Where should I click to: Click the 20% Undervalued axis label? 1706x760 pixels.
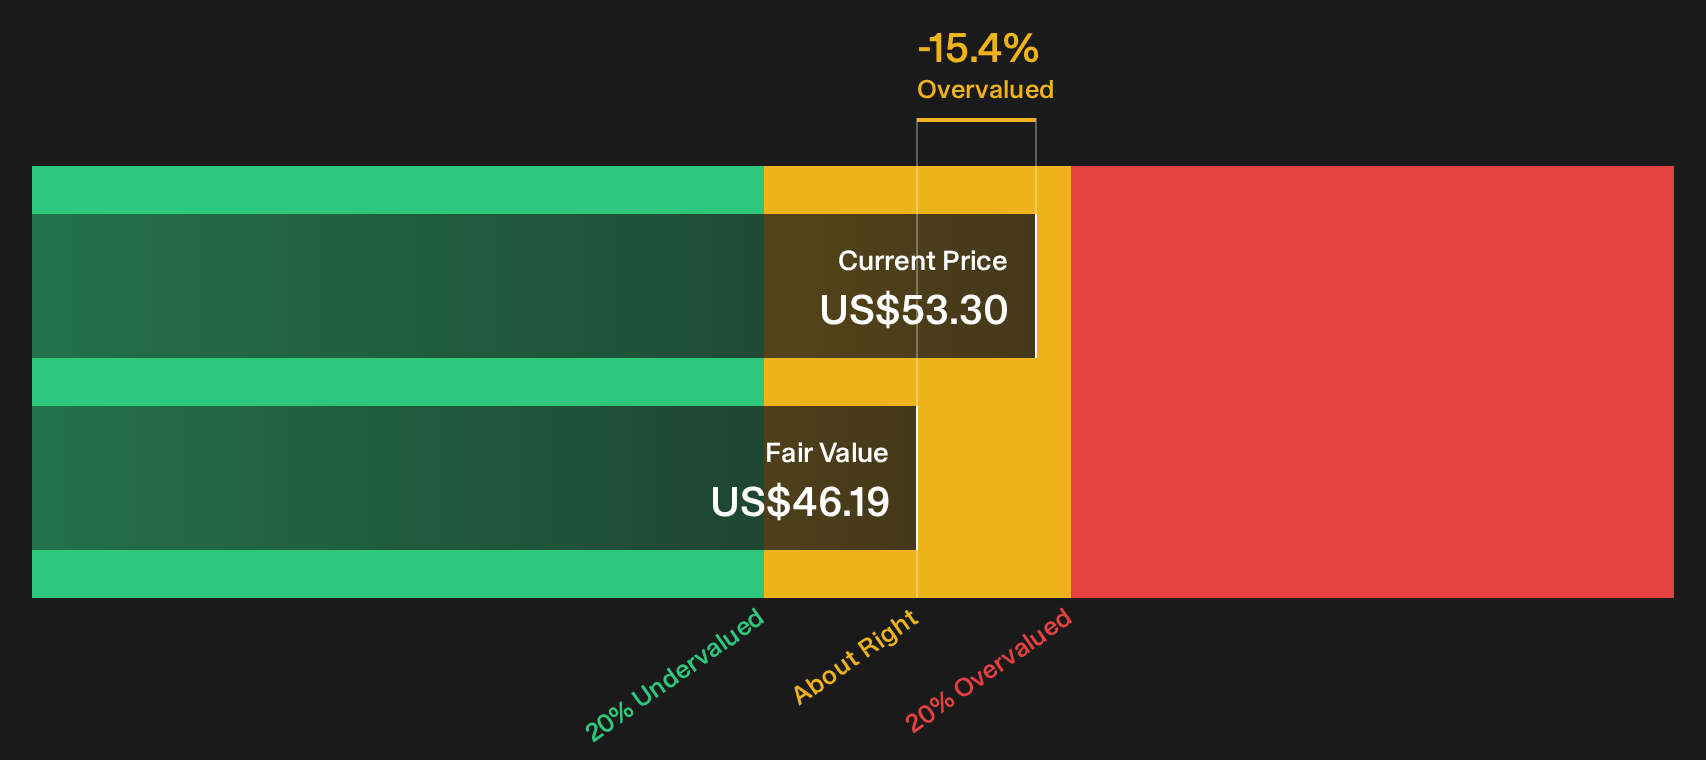pyautogui.click(x=674, y=675)
